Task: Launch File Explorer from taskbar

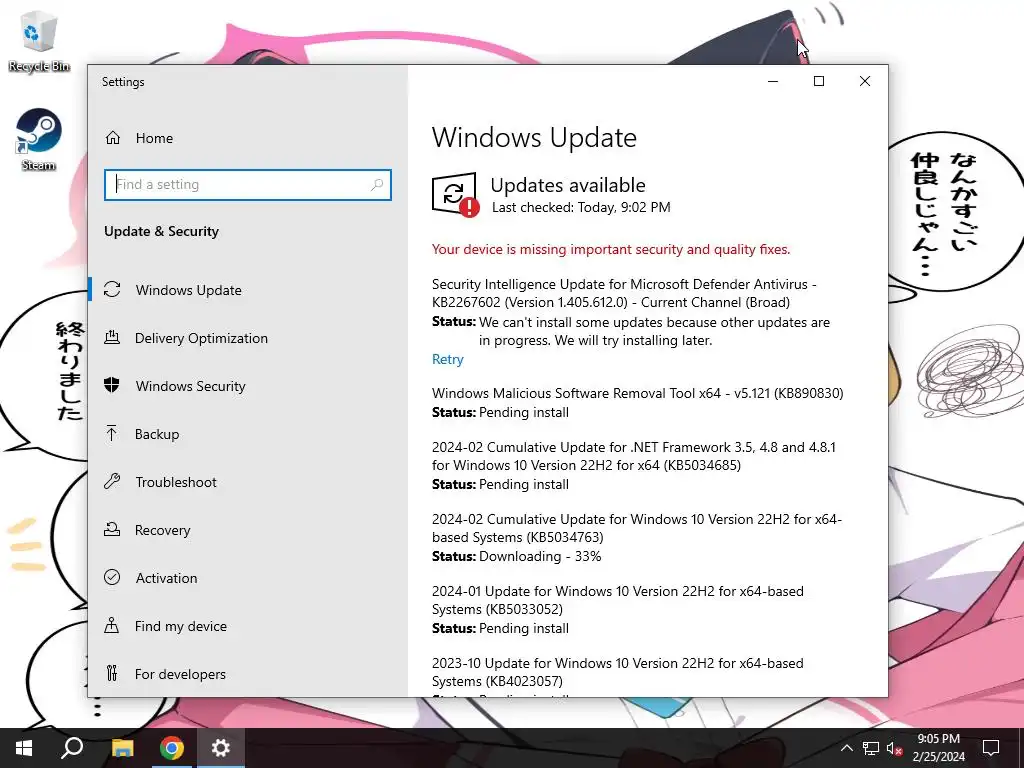Action: [x=122, y=748]
